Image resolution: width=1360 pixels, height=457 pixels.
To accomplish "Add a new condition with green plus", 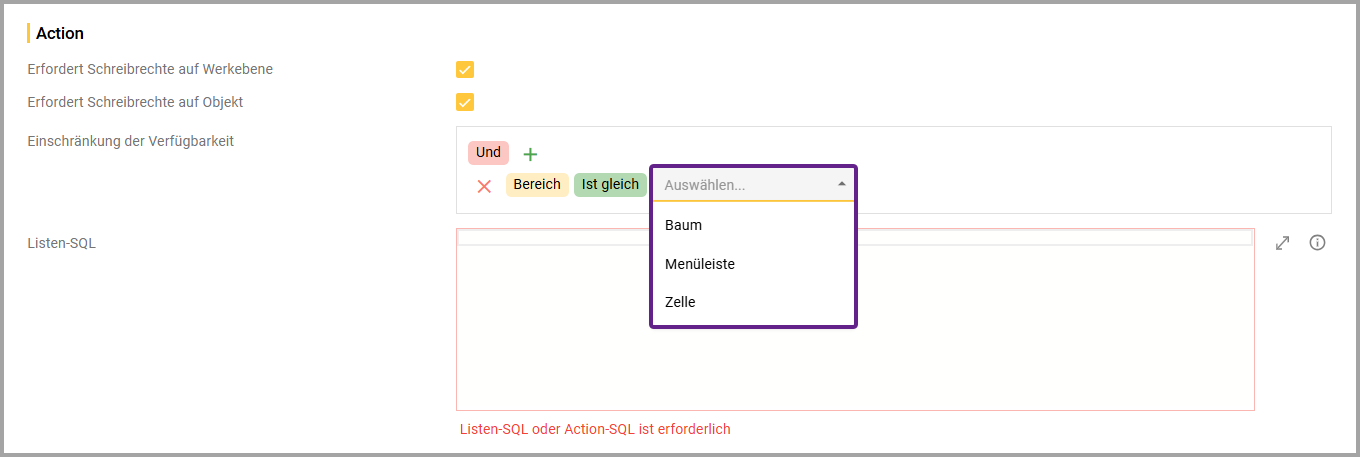I will (530, 154).
